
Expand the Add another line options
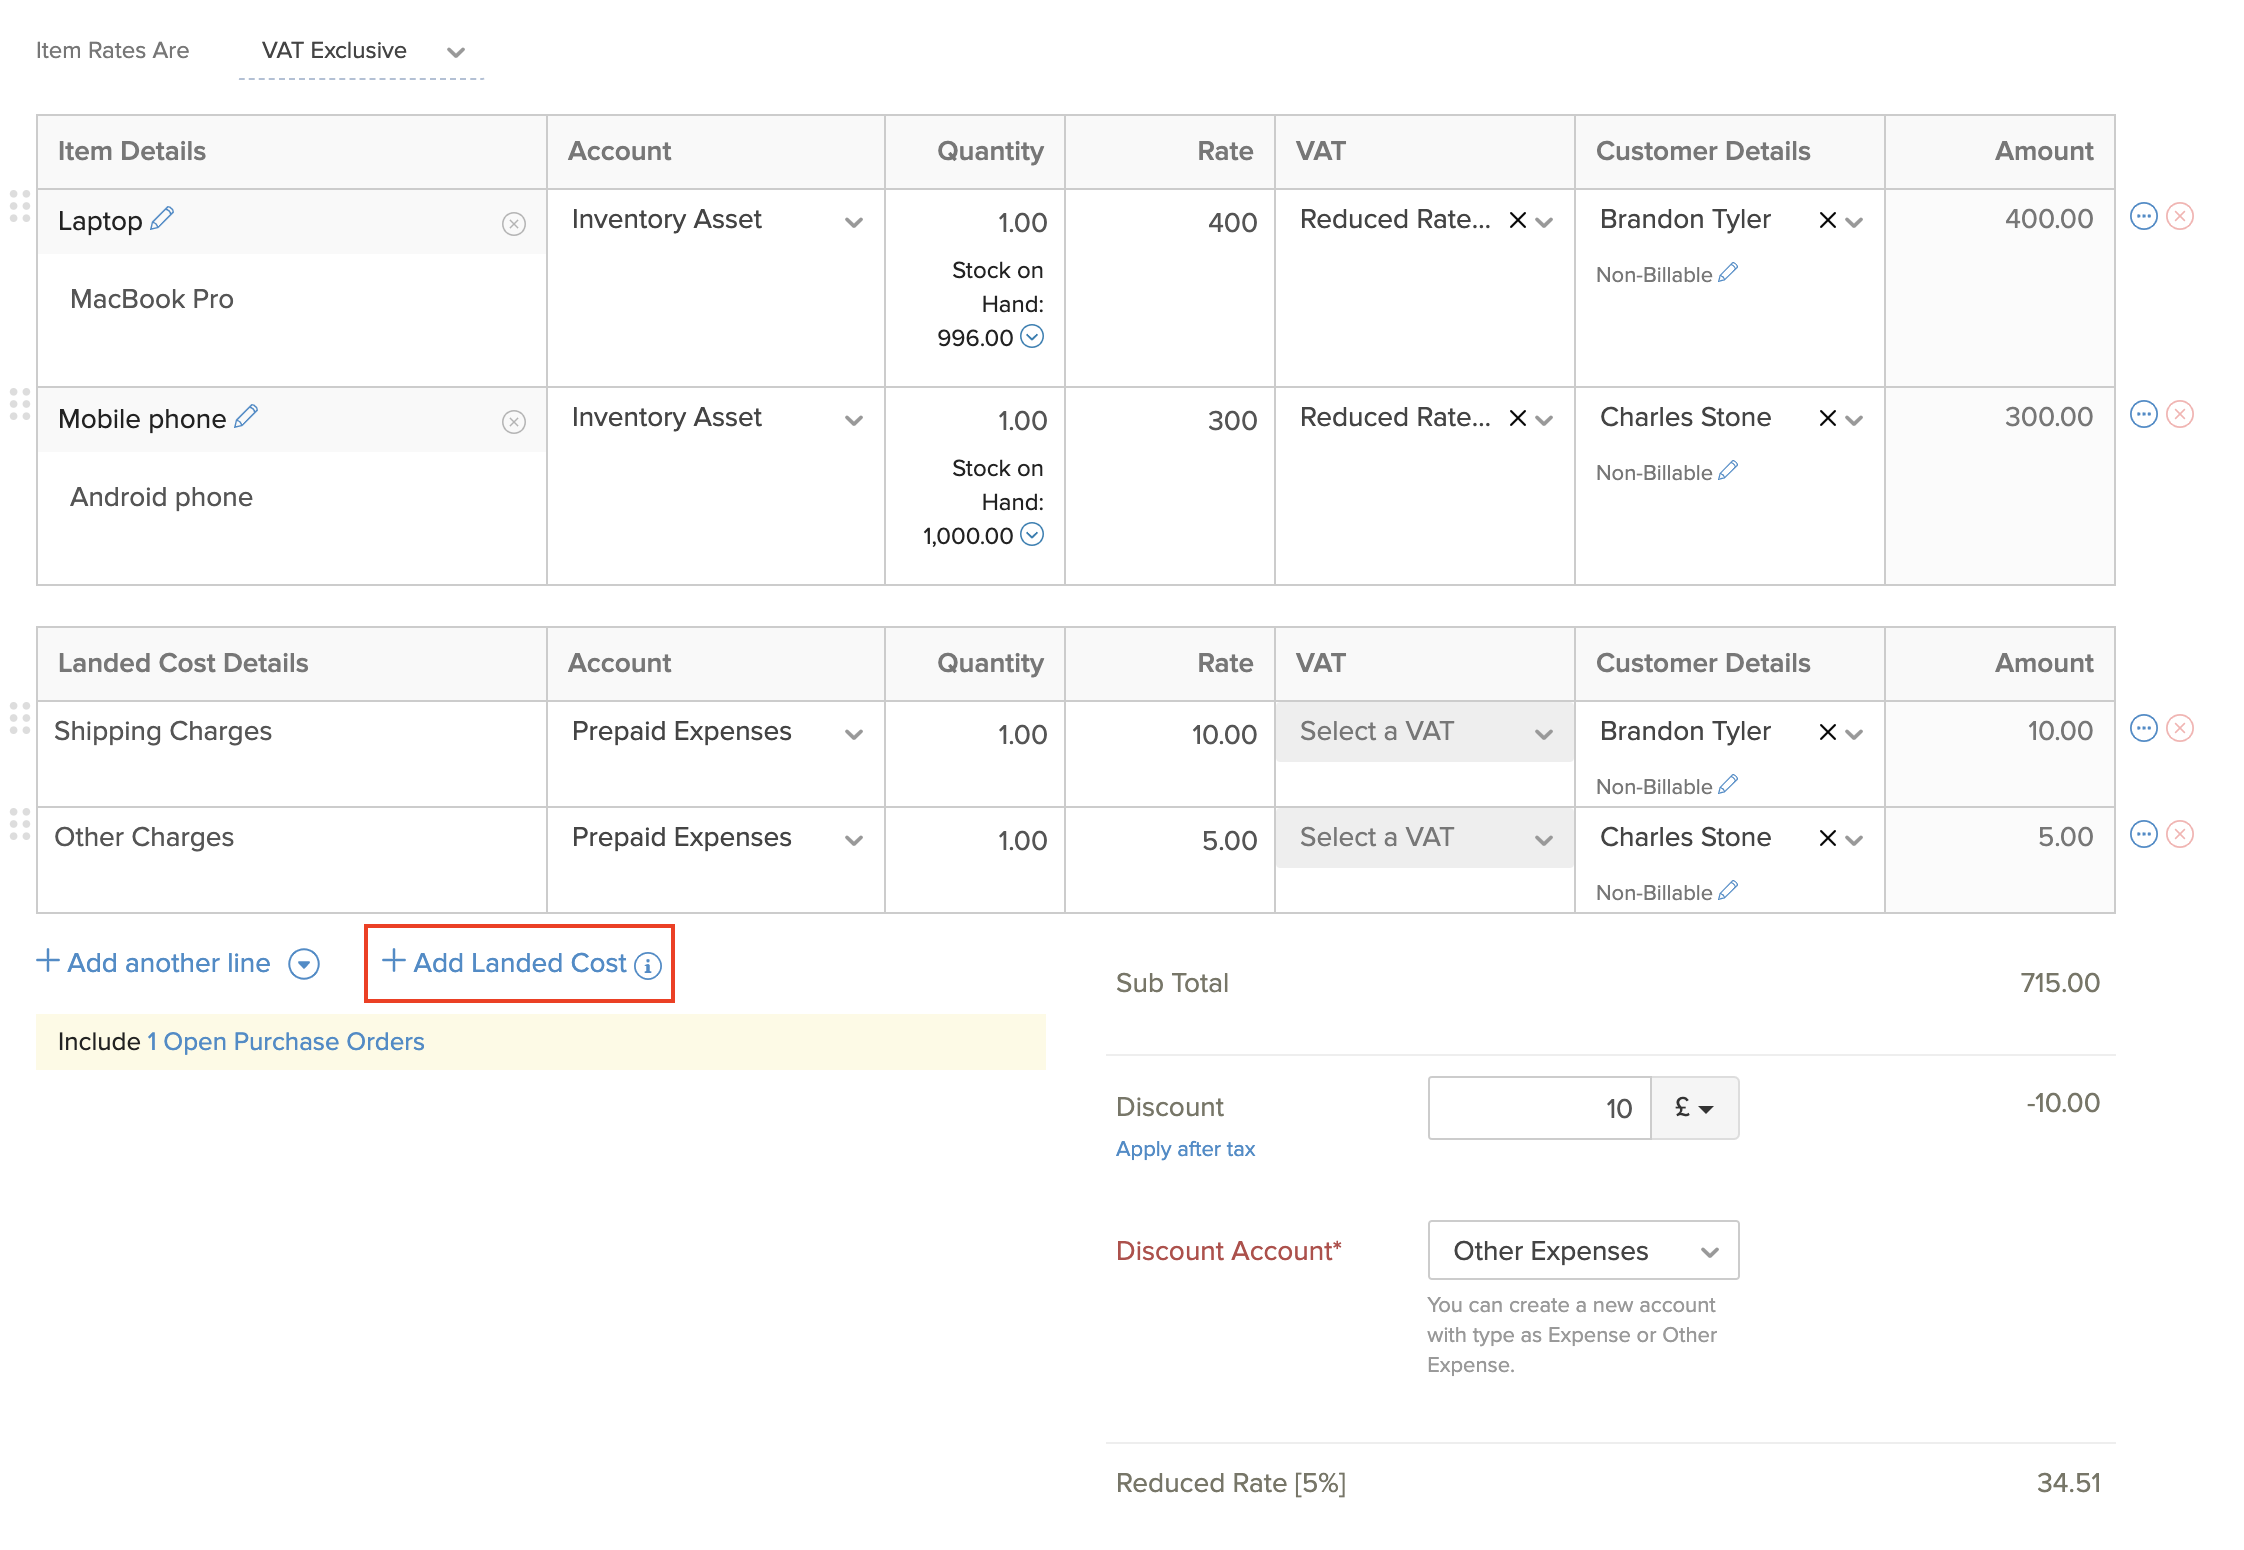coord(303,963)
